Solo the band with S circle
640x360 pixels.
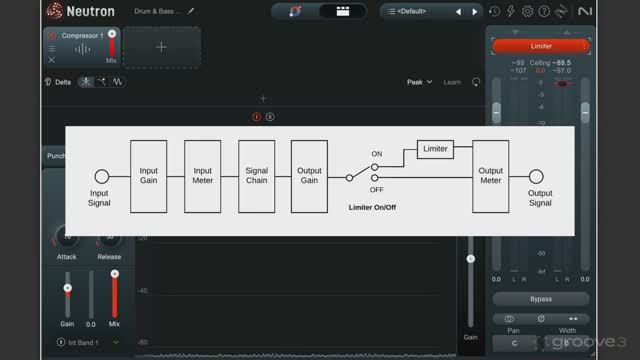pyautogui.click(x=270, y=117)
